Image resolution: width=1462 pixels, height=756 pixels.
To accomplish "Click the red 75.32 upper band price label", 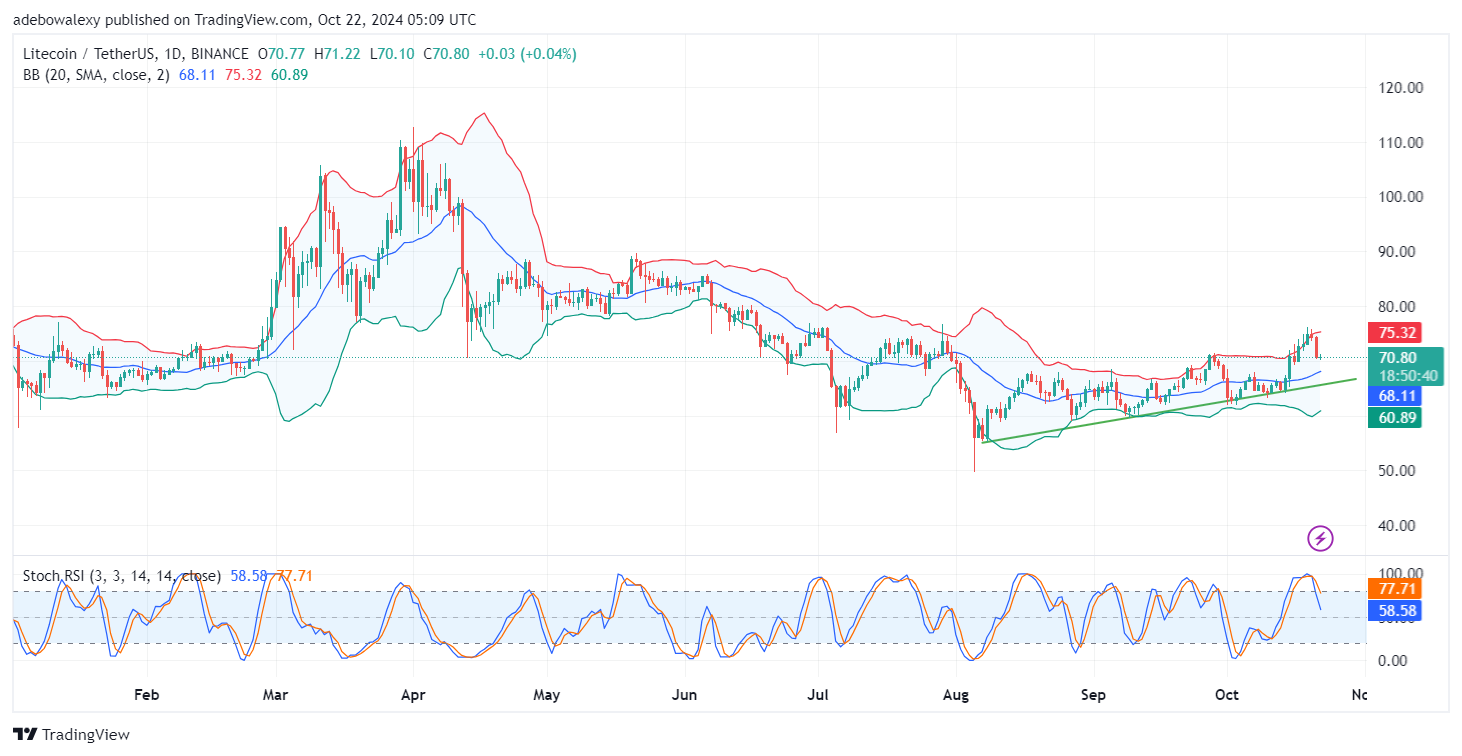I will (1397, 332).
